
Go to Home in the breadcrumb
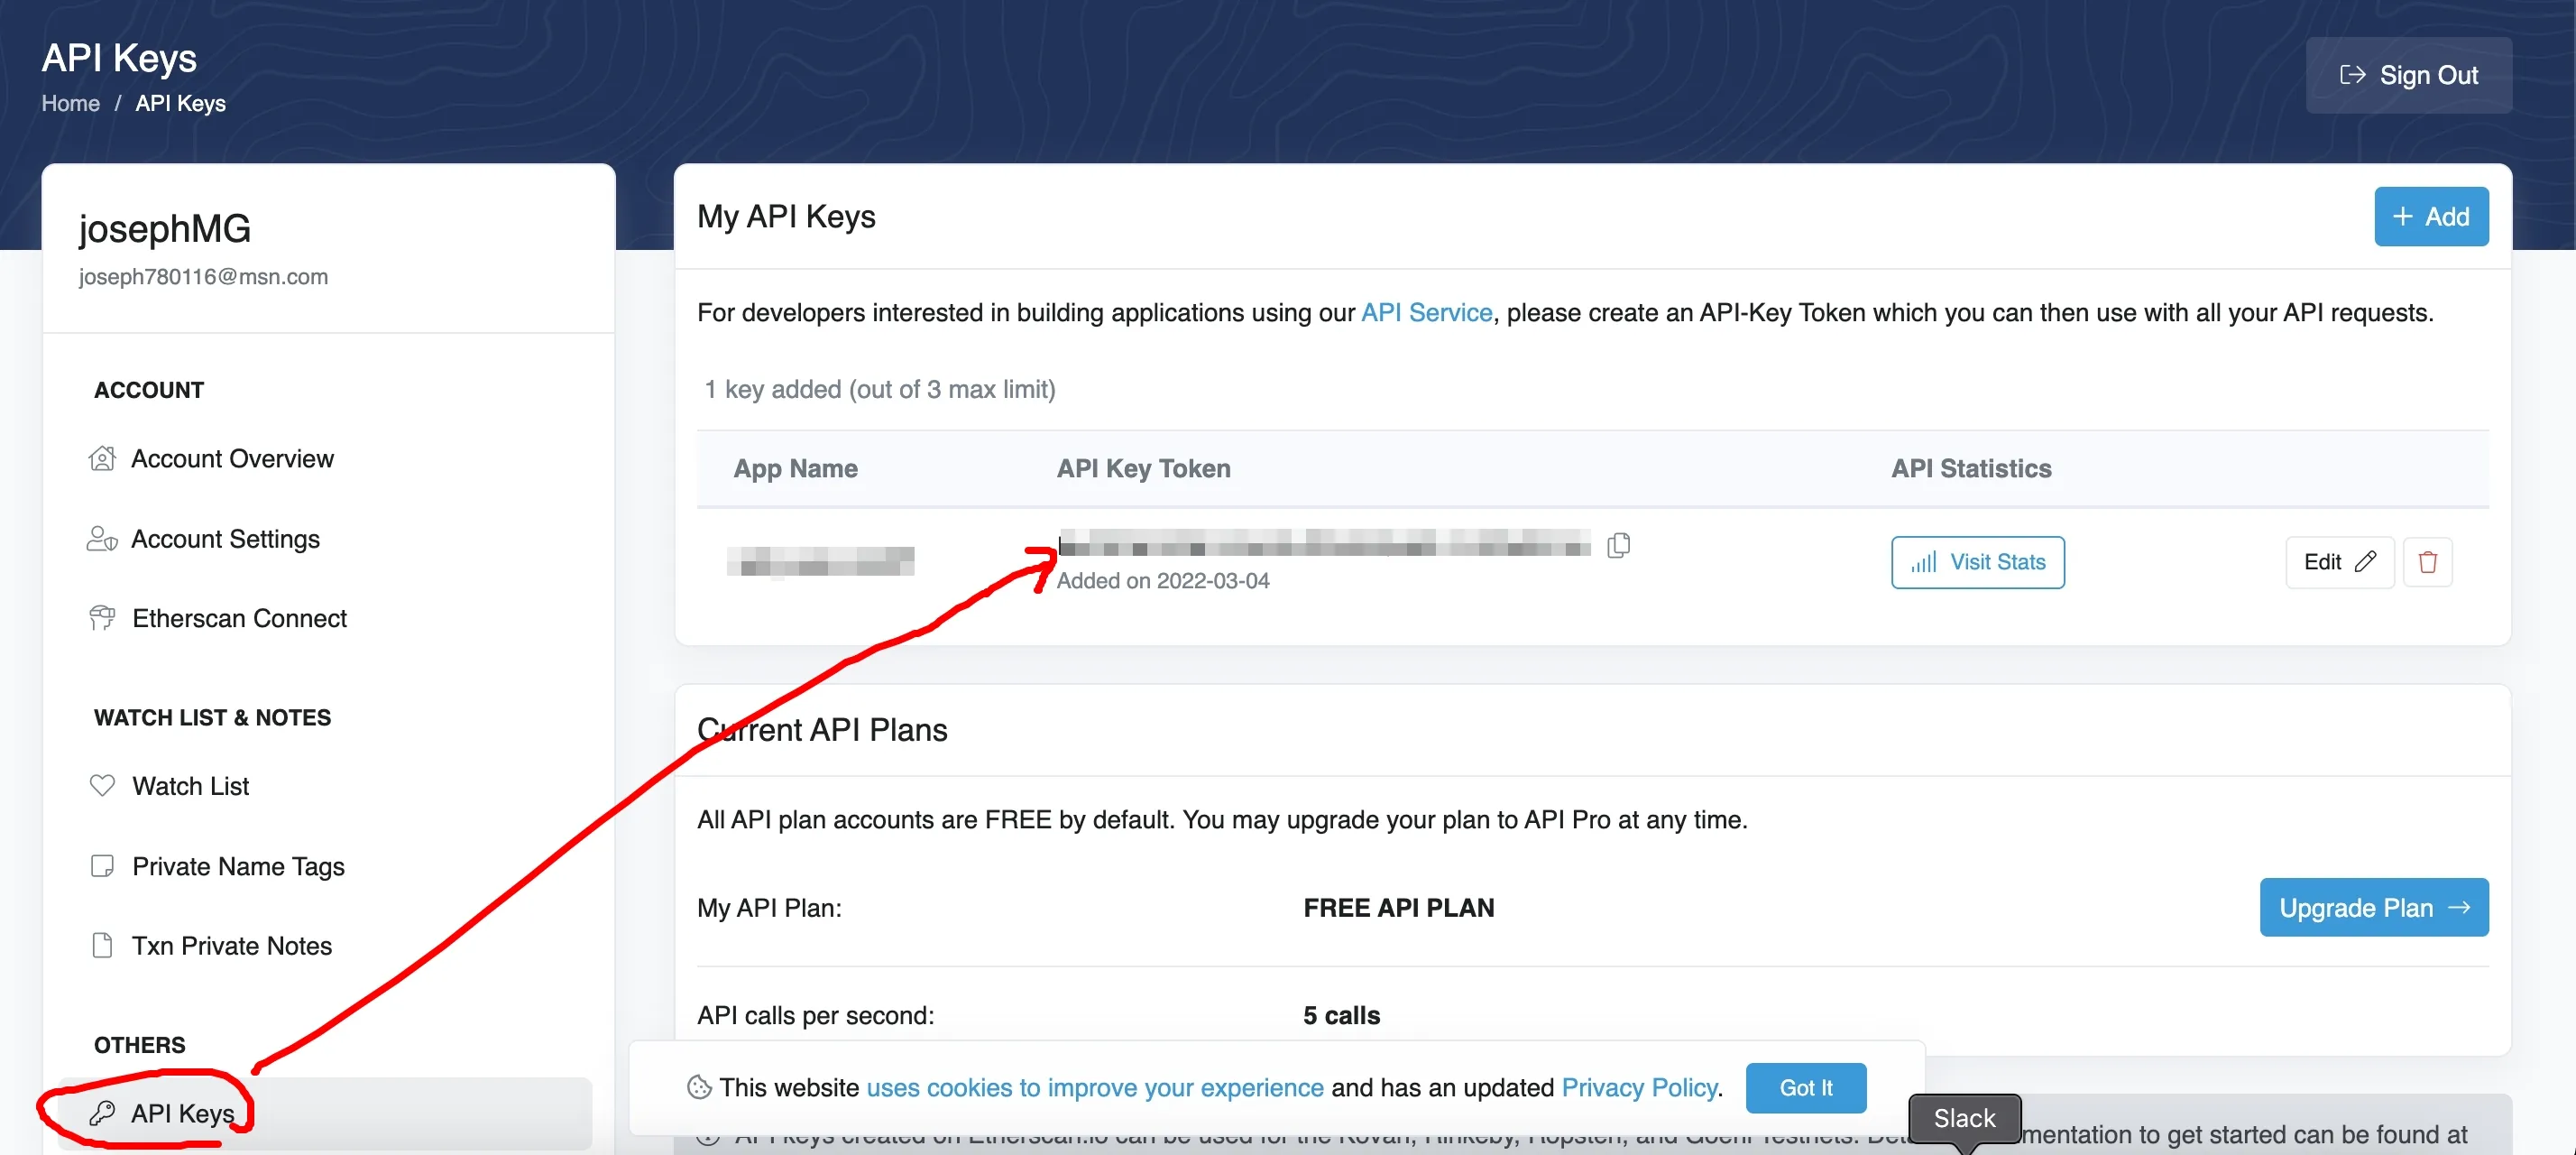(70, 103)
